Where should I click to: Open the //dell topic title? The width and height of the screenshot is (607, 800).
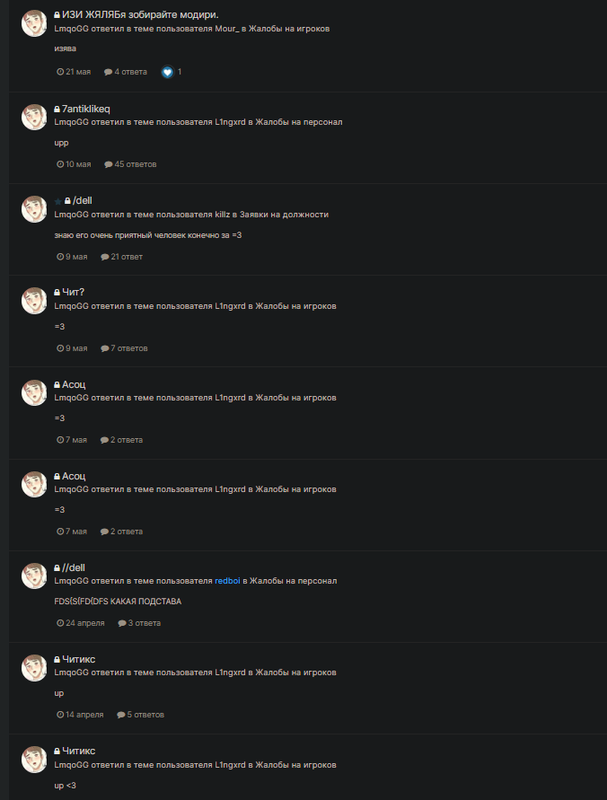(x=73, y=567)
